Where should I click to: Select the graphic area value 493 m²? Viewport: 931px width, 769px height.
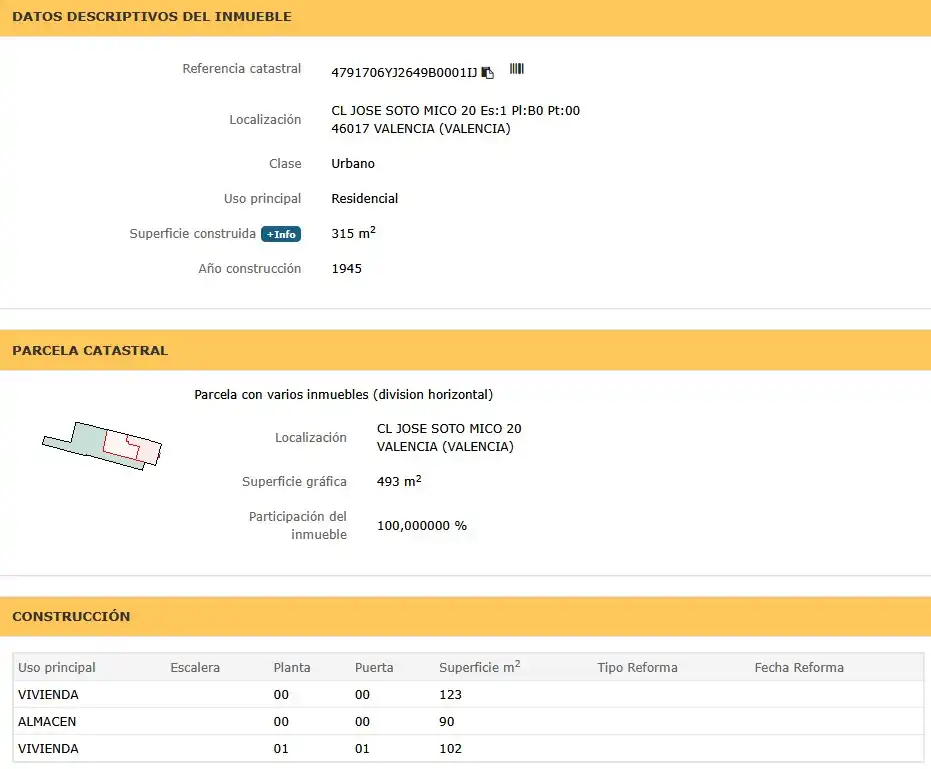[399, 481]
